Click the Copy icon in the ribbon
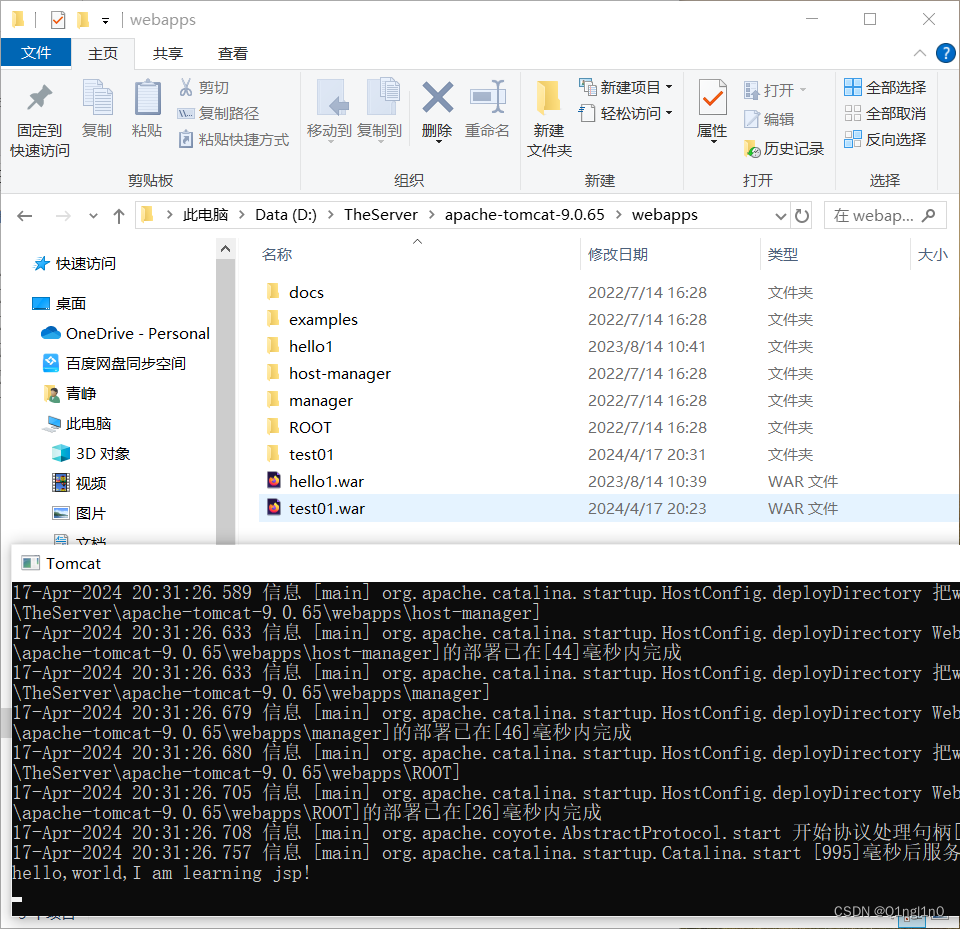The width and height of the screenshot is (960, 929). coord(97,97)
